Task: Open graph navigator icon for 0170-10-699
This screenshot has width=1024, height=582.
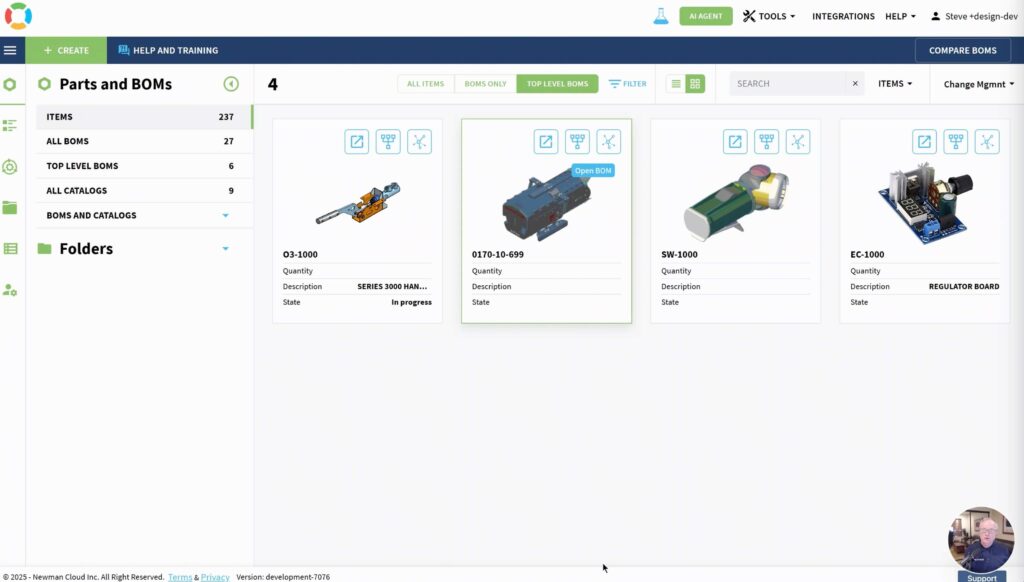Action: pyautogui.click(x=609, y=142)
